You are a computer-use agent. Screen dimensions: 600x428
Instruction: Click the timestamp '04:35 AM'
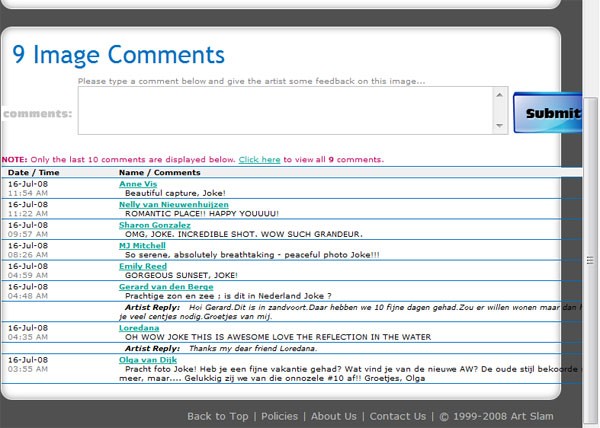coord(28,337)
